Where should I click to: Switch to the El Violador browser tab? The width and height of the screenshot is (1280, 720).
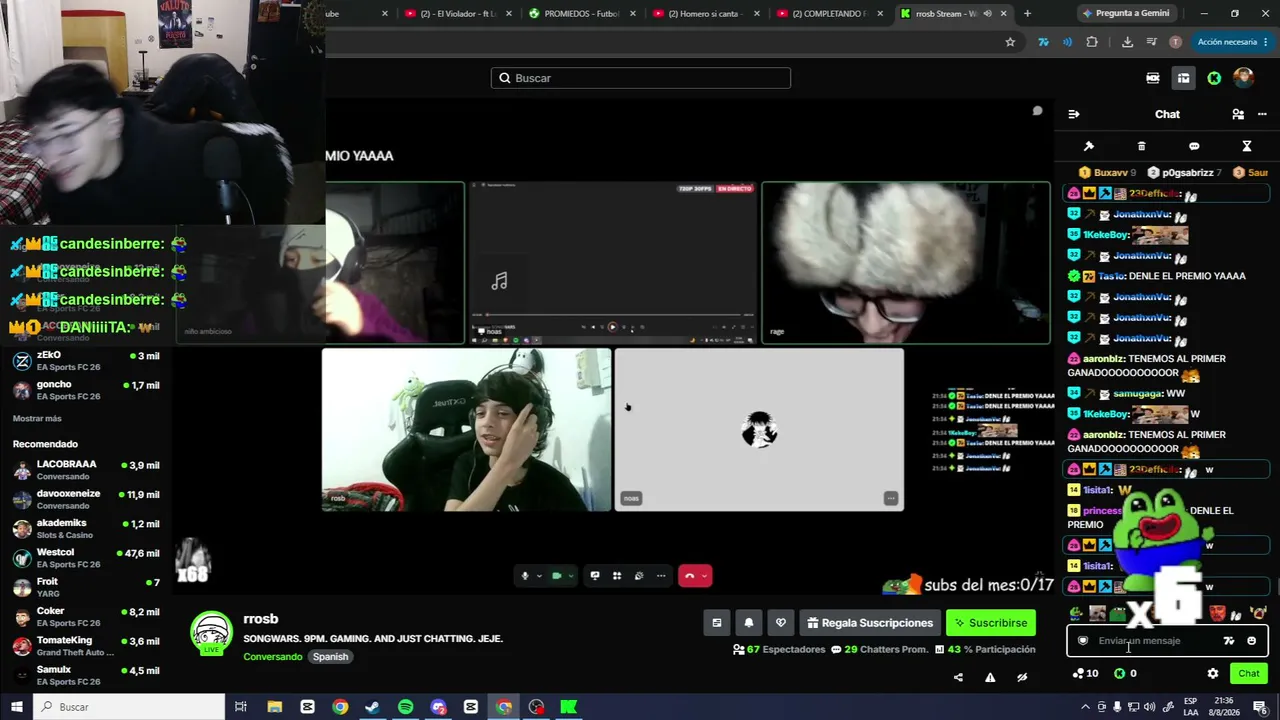point(457,13)
